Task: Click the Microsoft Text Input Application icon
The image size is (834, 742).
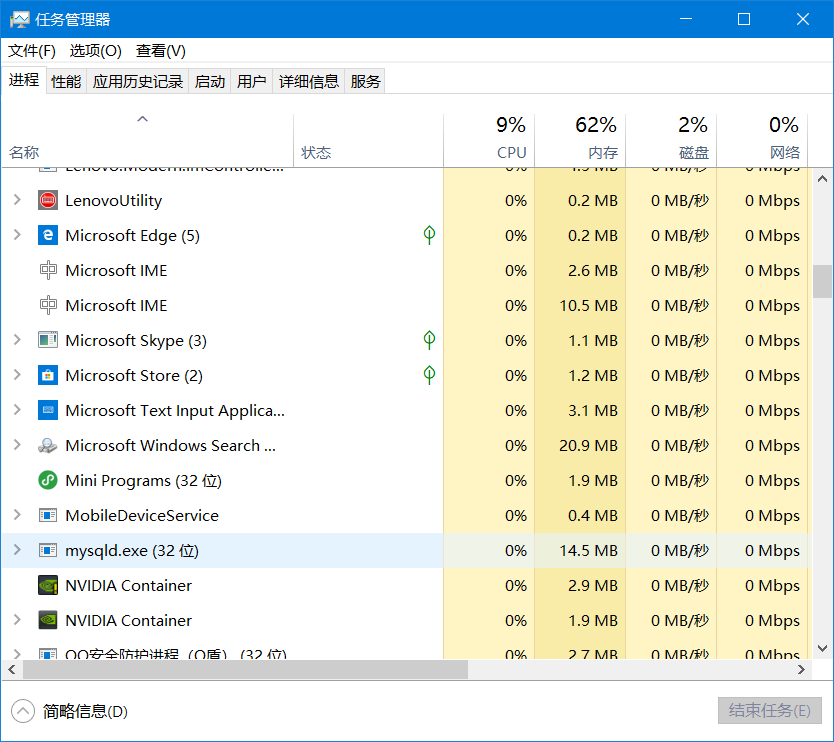Action: pyautogui.click(x=48, y=411)
